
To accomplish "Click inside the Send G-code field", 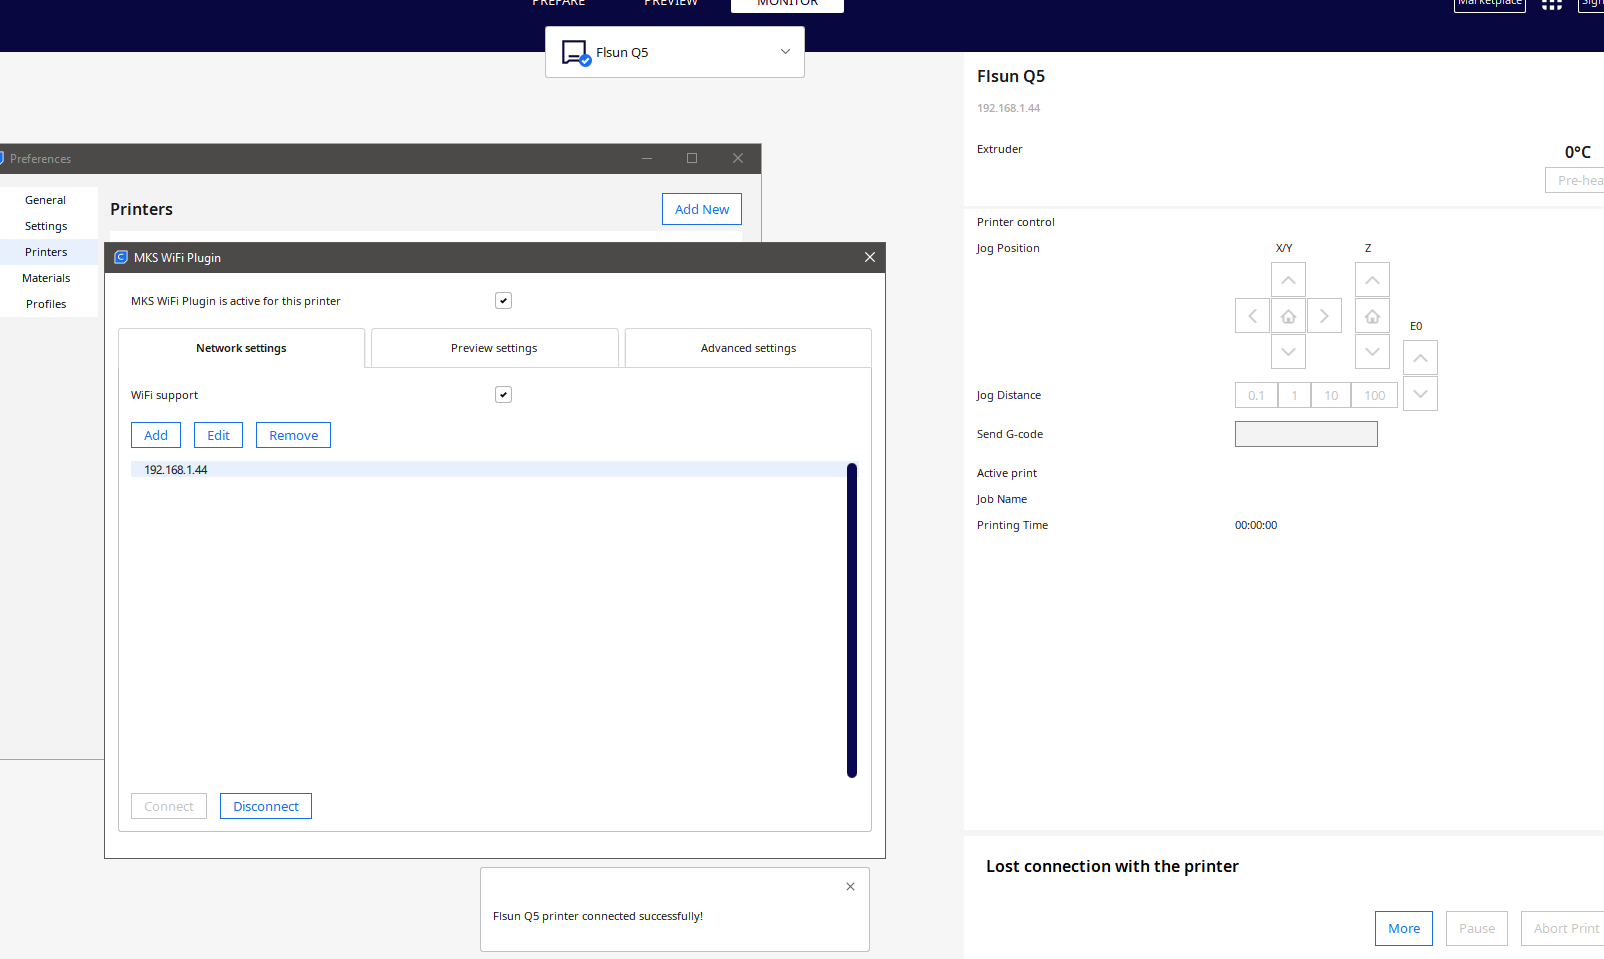I will pos(1306,433).
